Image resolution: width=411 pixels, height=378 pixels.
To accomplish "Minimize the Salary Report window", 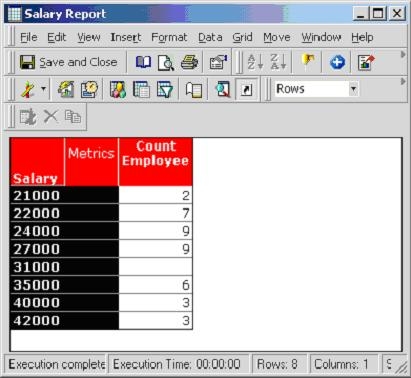I will [361, 14].
